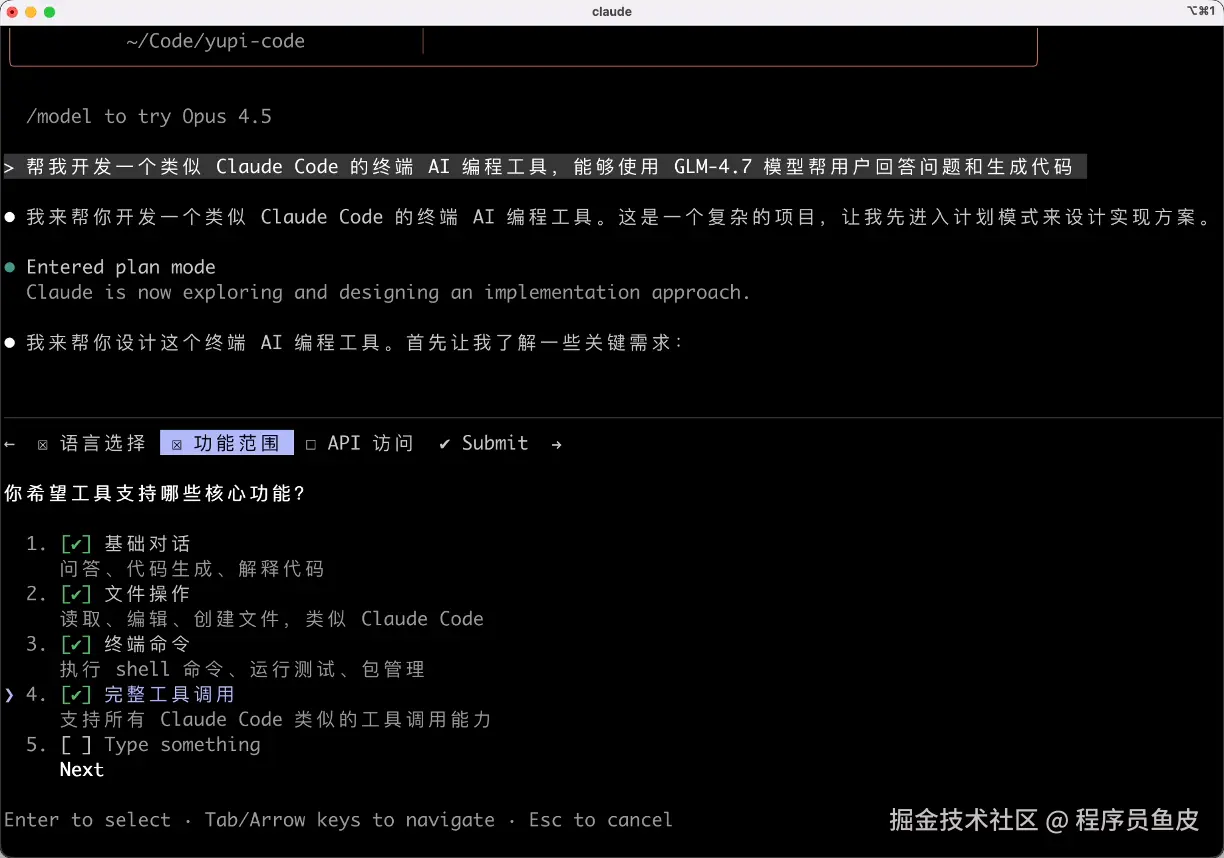Image resolution: width=1224 pixels, height=858 pixels.
Task: Click the ~/Code/yupi-code path text
Action: tap(215, 42)
